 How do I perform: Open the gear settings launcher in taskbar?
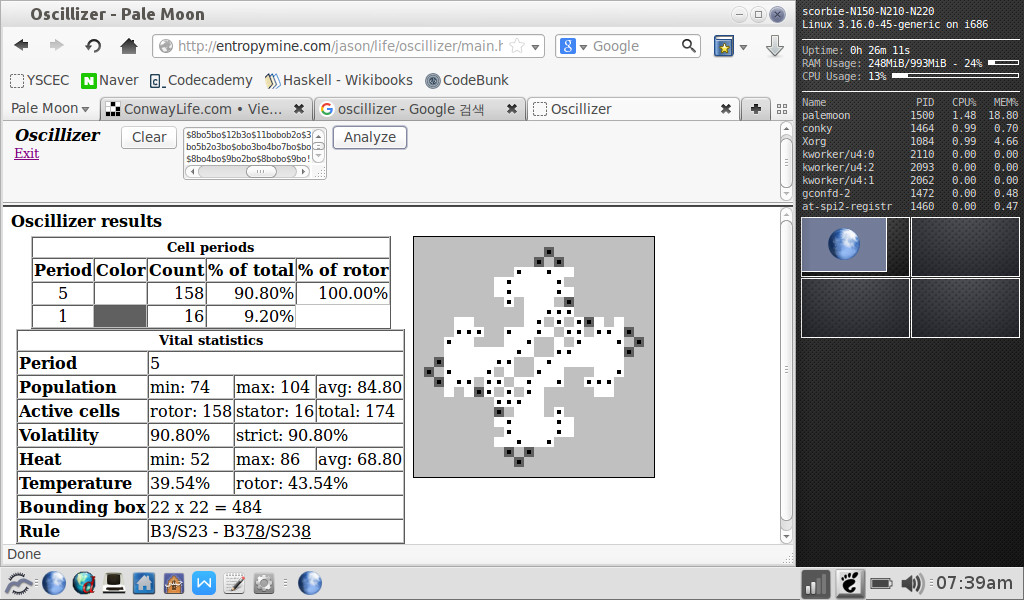pos(264,583)
